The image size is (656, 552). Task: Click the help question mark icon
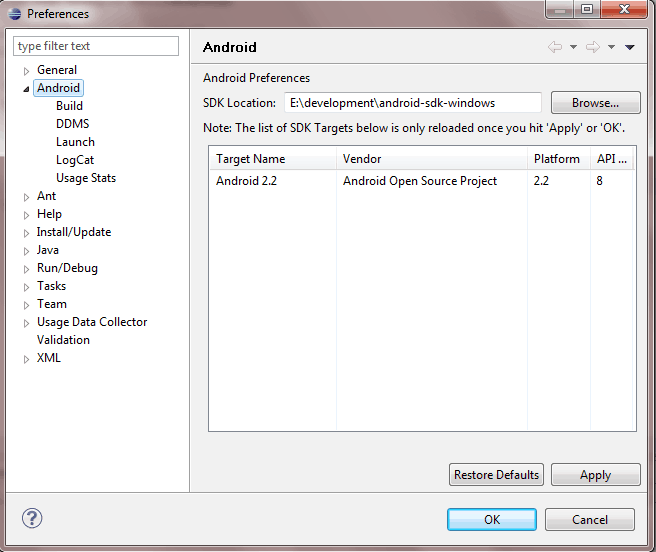pos(32,518)
